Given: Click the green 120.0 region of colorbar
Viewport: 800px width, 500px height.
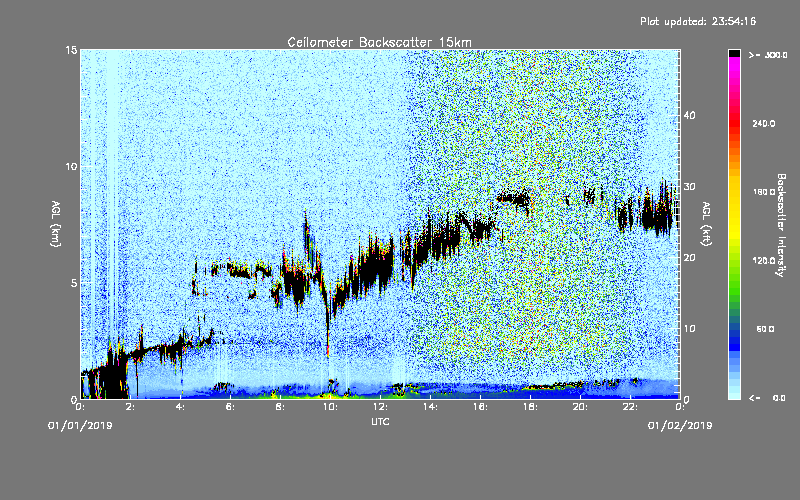Looking at the screenshot, I should 734,261.
